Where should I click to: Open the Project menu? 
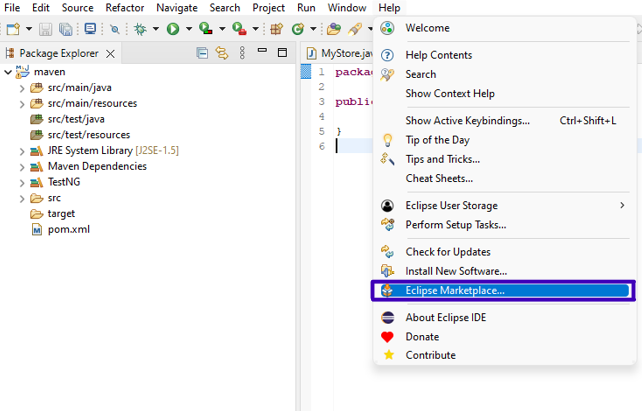[x=268, y=8]
